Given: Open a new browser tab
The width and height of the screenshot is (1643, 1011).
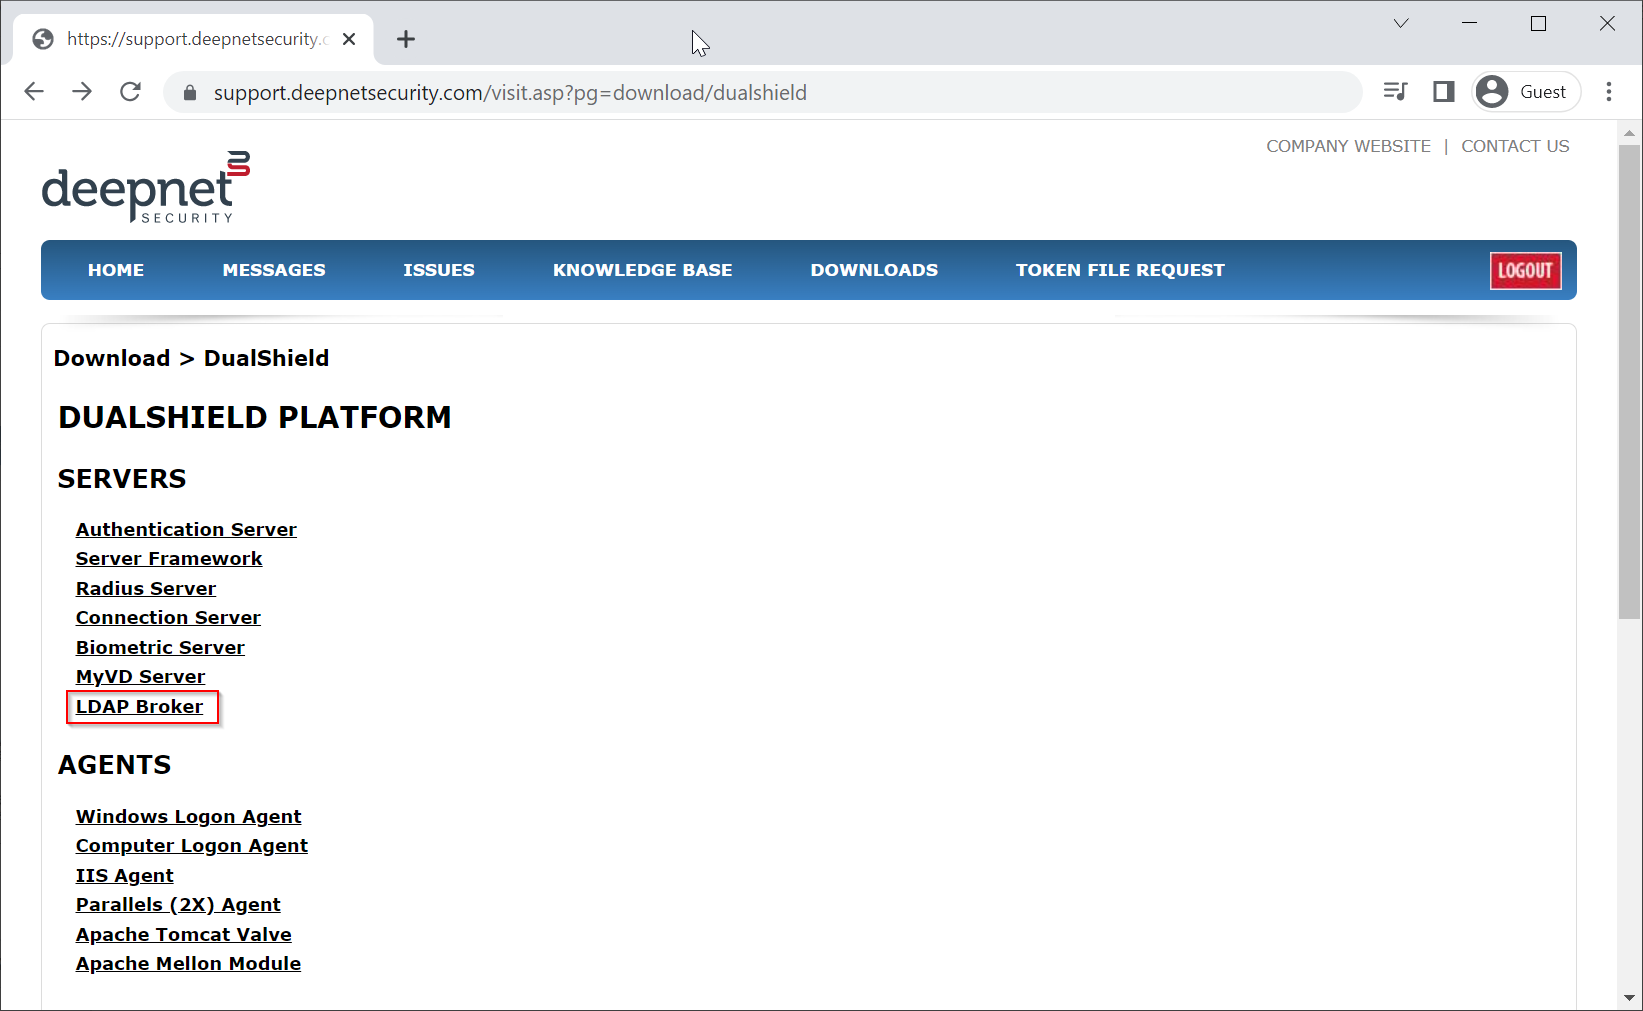Looking at the screenshot, I should [406, 39].
